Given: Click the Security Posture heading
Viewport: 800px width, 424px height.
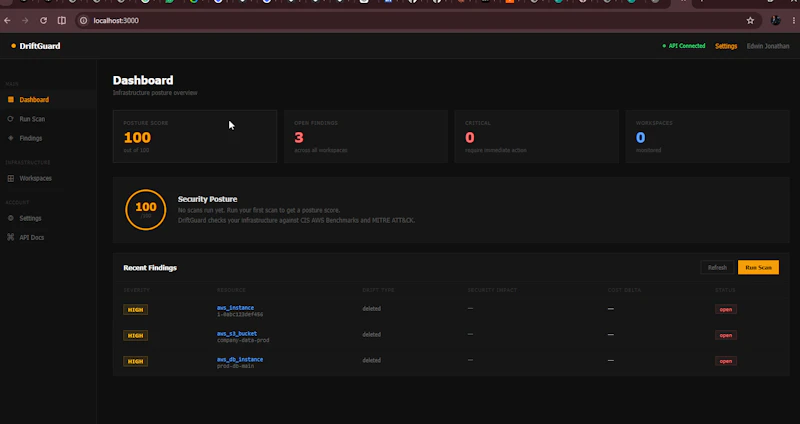Looking at the screenshot, I should (207, 199).
